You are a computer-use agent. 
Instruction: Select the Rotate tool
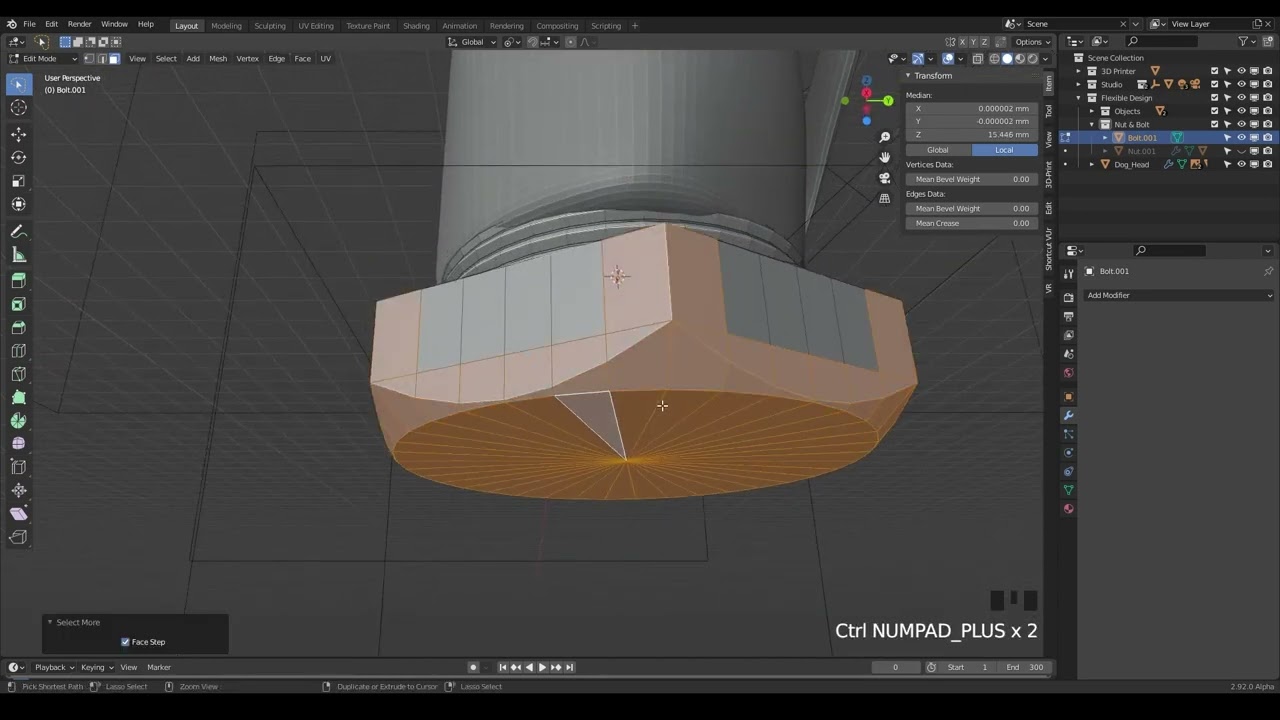[19, 157]
